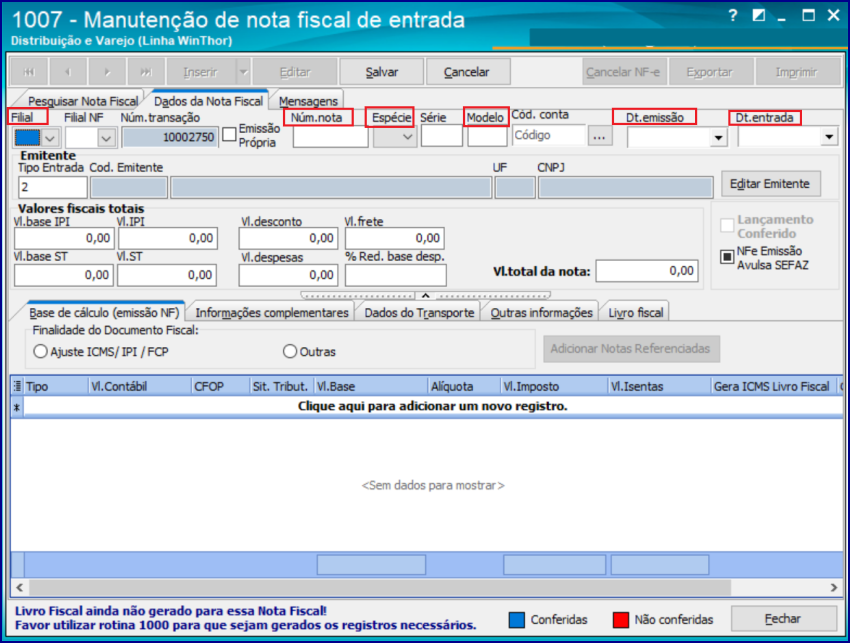Click Adicionar Notas Referenciadas button
The width and height of the screenshot is (850, 643).
pyautogui.click(x=631, y=349)
